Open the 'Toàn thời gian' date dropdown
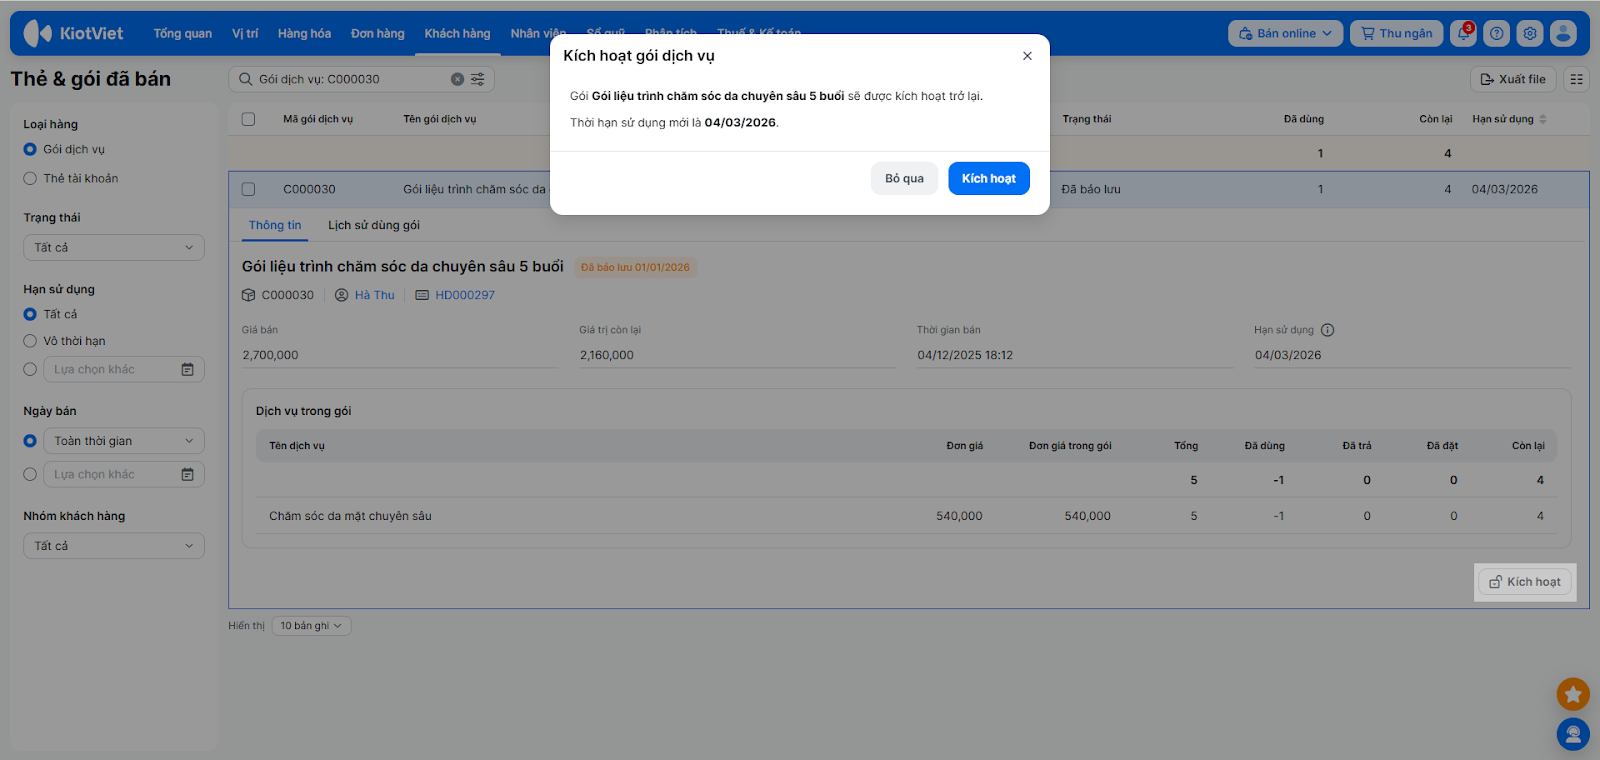The width and height of the screenshot is (1600, 760). [x=123, y=441]
